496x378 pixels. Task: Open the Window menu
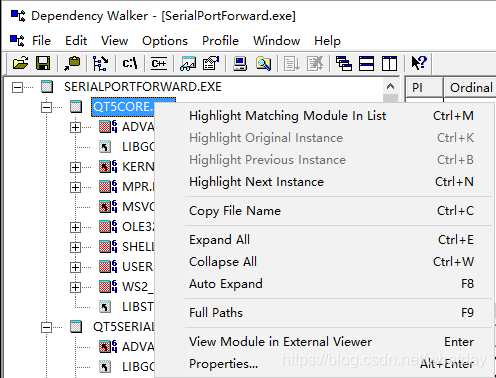point(276,41)
